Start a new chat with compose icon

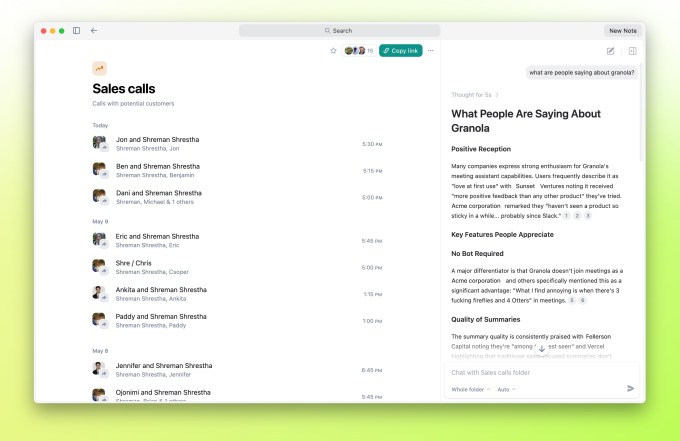pos(610,51)
